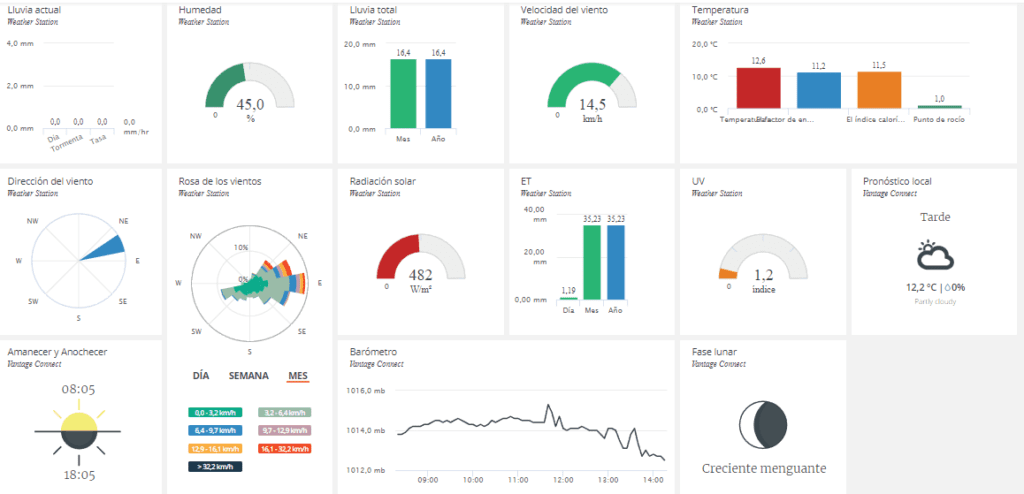Click the Barómetro widget title
1024x494 pixels.
(374, 352)
